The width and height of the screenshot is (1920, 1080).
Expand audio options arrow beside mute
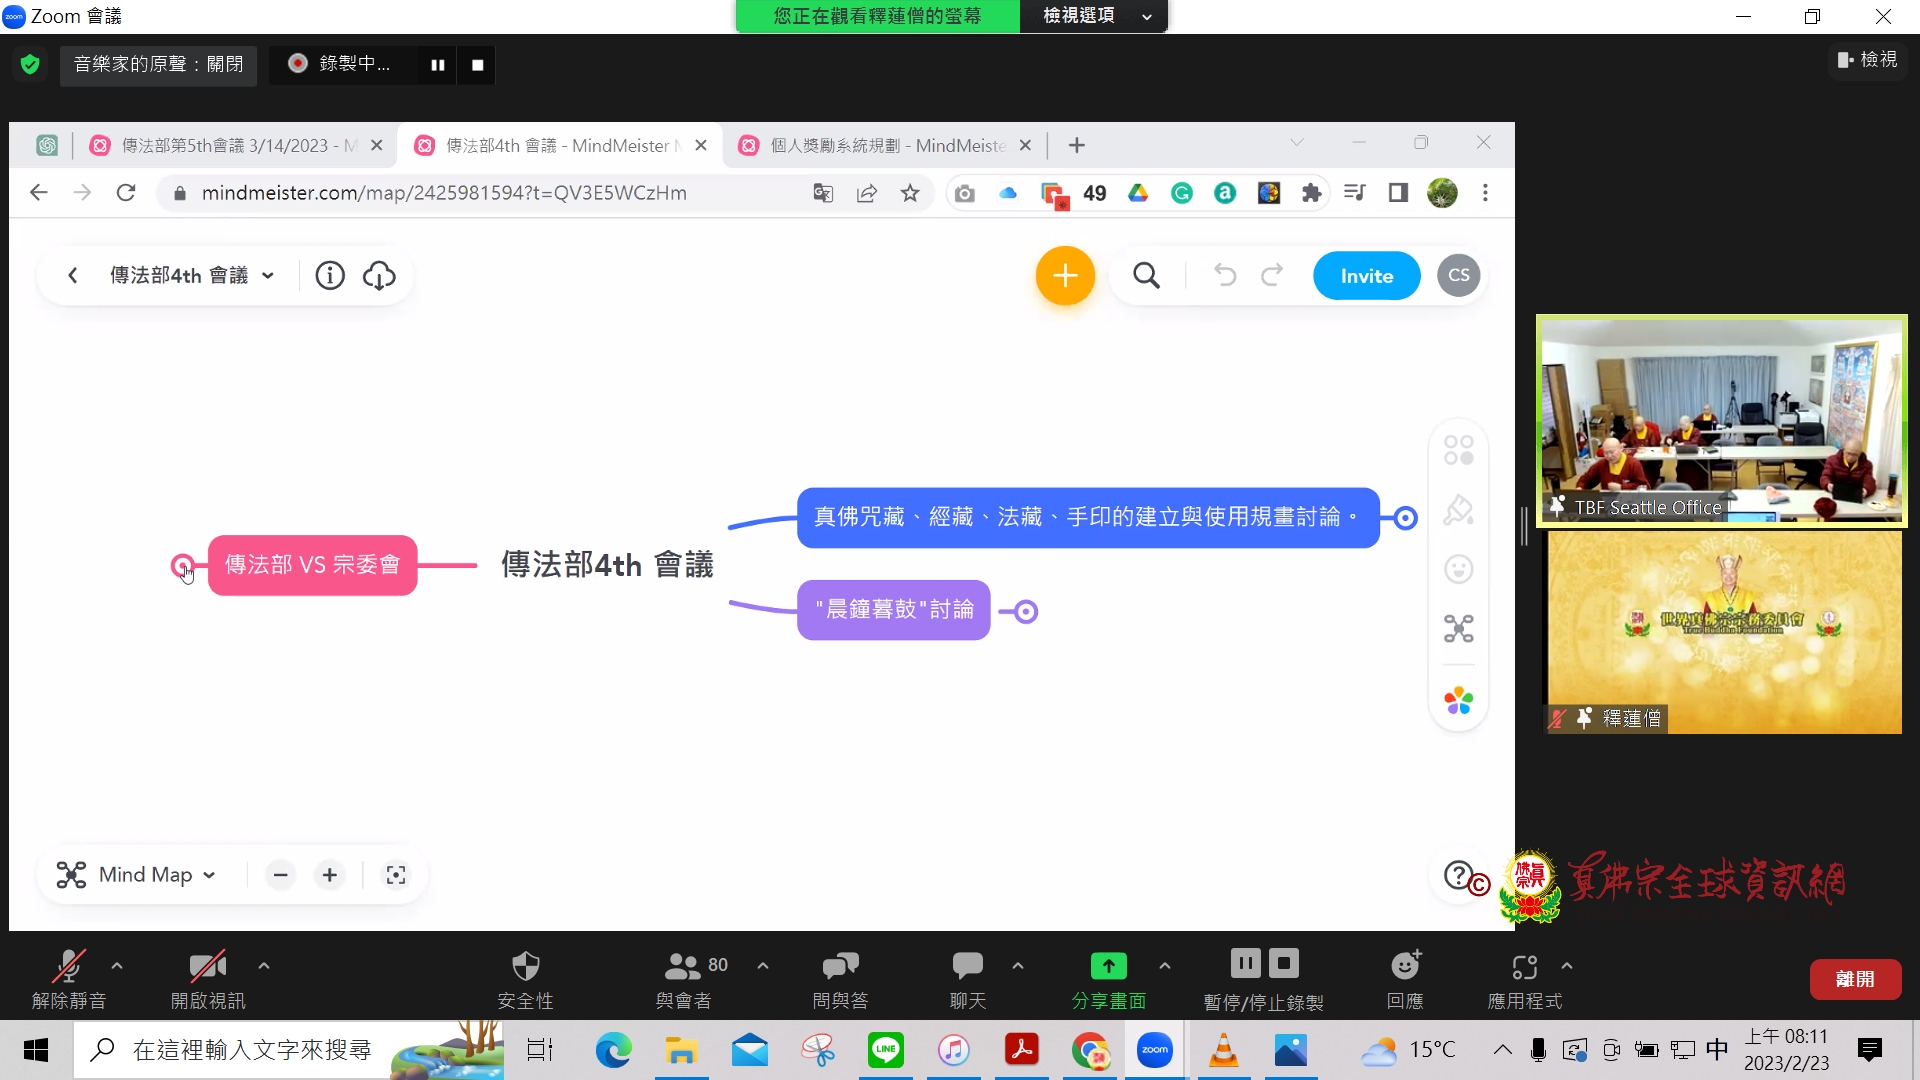point(117,966)
